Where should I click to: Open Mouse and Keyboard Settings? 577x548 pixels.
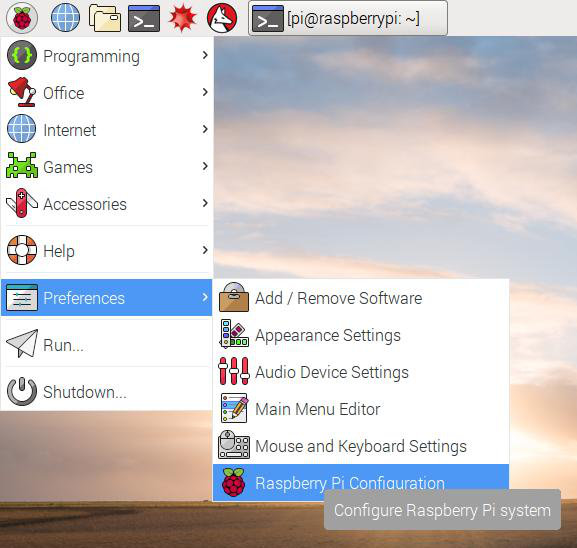[x=361, y=446]
